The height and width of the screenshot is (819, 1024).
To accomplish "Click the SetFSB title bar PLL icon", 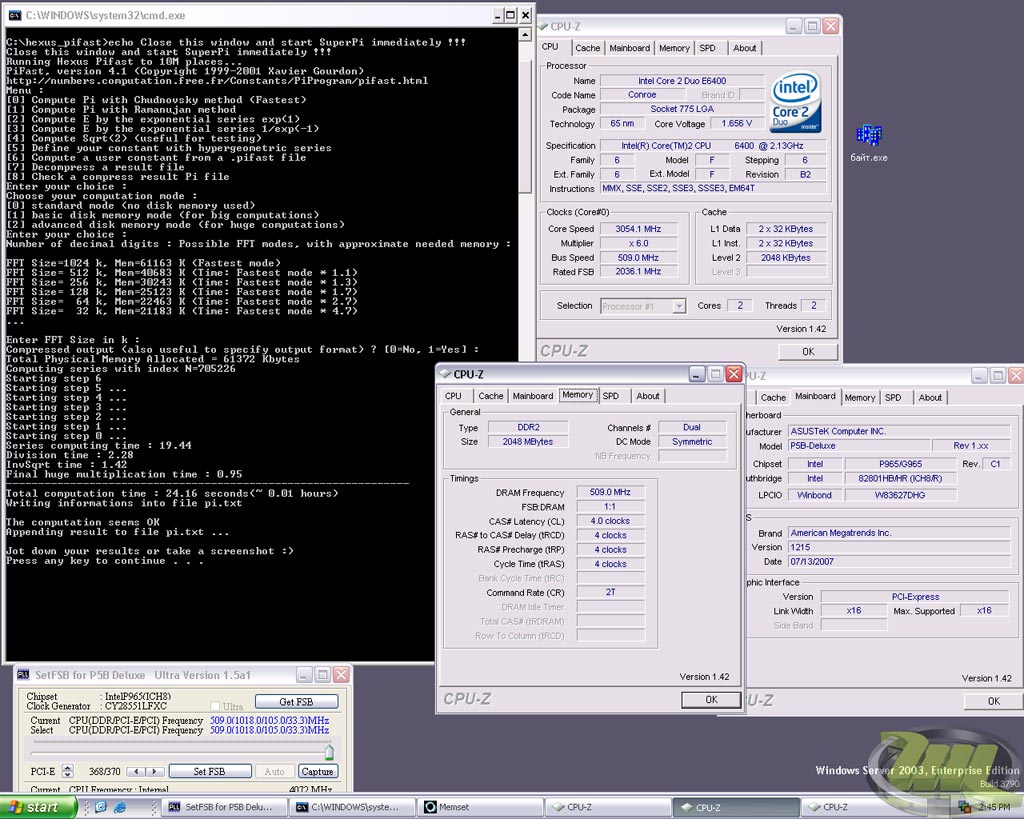I will [23, 675].
